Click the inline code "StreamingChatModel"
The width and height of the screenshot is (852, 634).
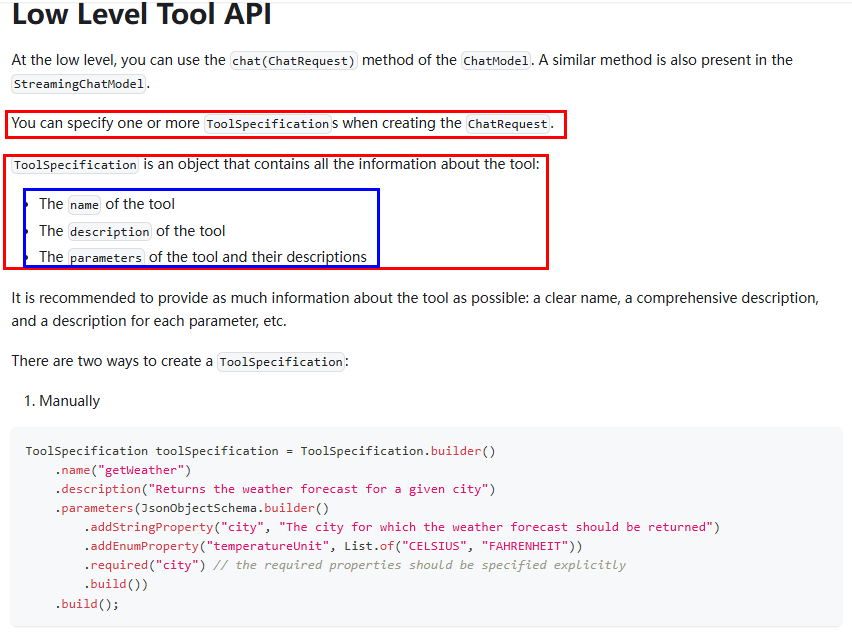click(x=79, y=84)
